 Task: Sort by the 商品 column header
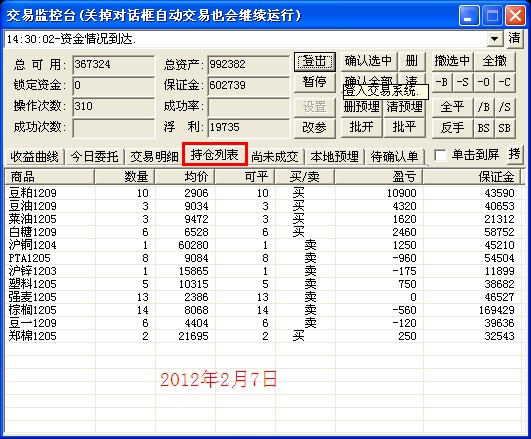tap(50, 177)
